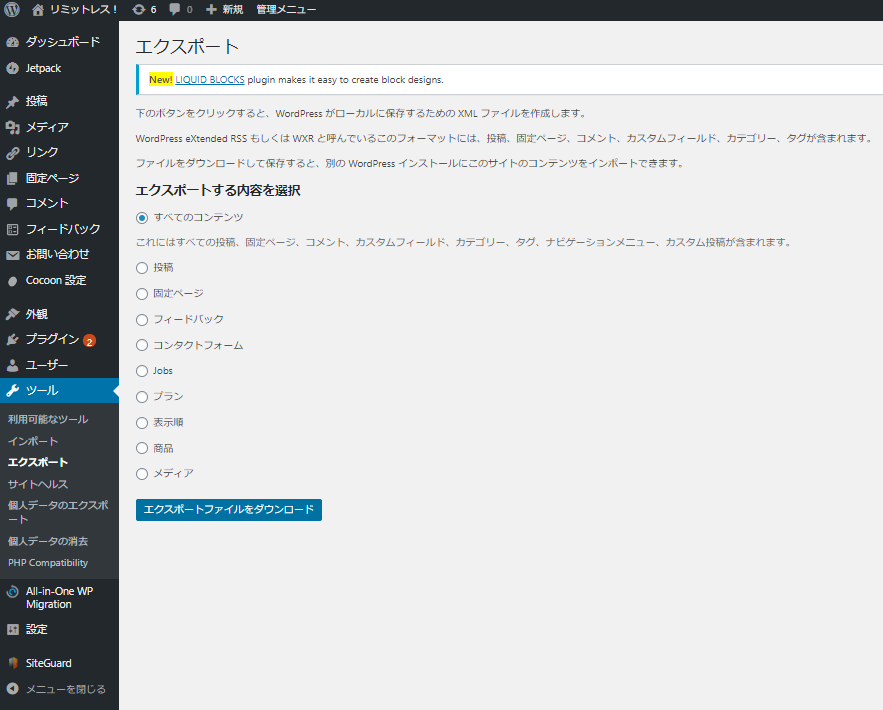Click the ツール wrench icon
Screen dimensions: 883x710
pyautogui.click(x=12, y=391)
